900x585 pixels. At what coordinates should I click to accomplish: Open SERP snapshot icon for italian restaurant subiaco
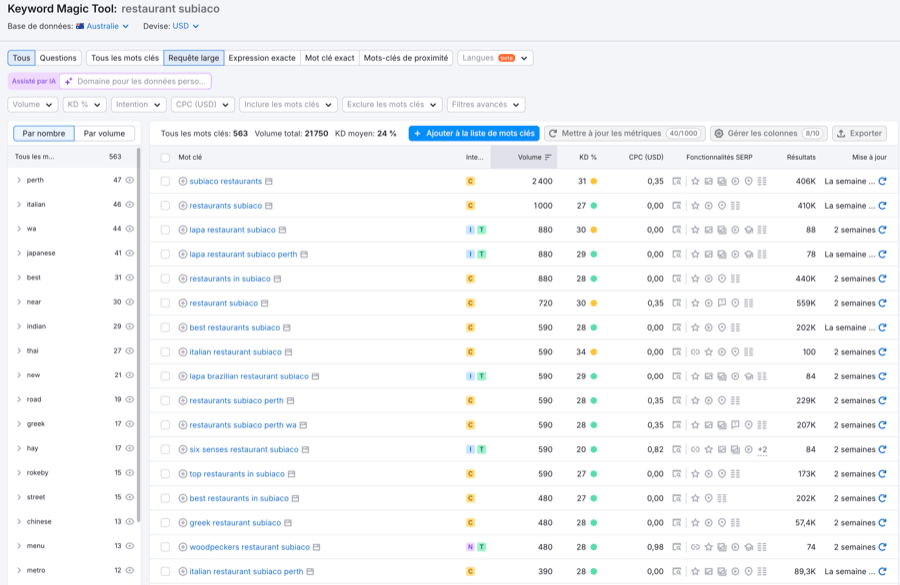[x=288, y=352]
